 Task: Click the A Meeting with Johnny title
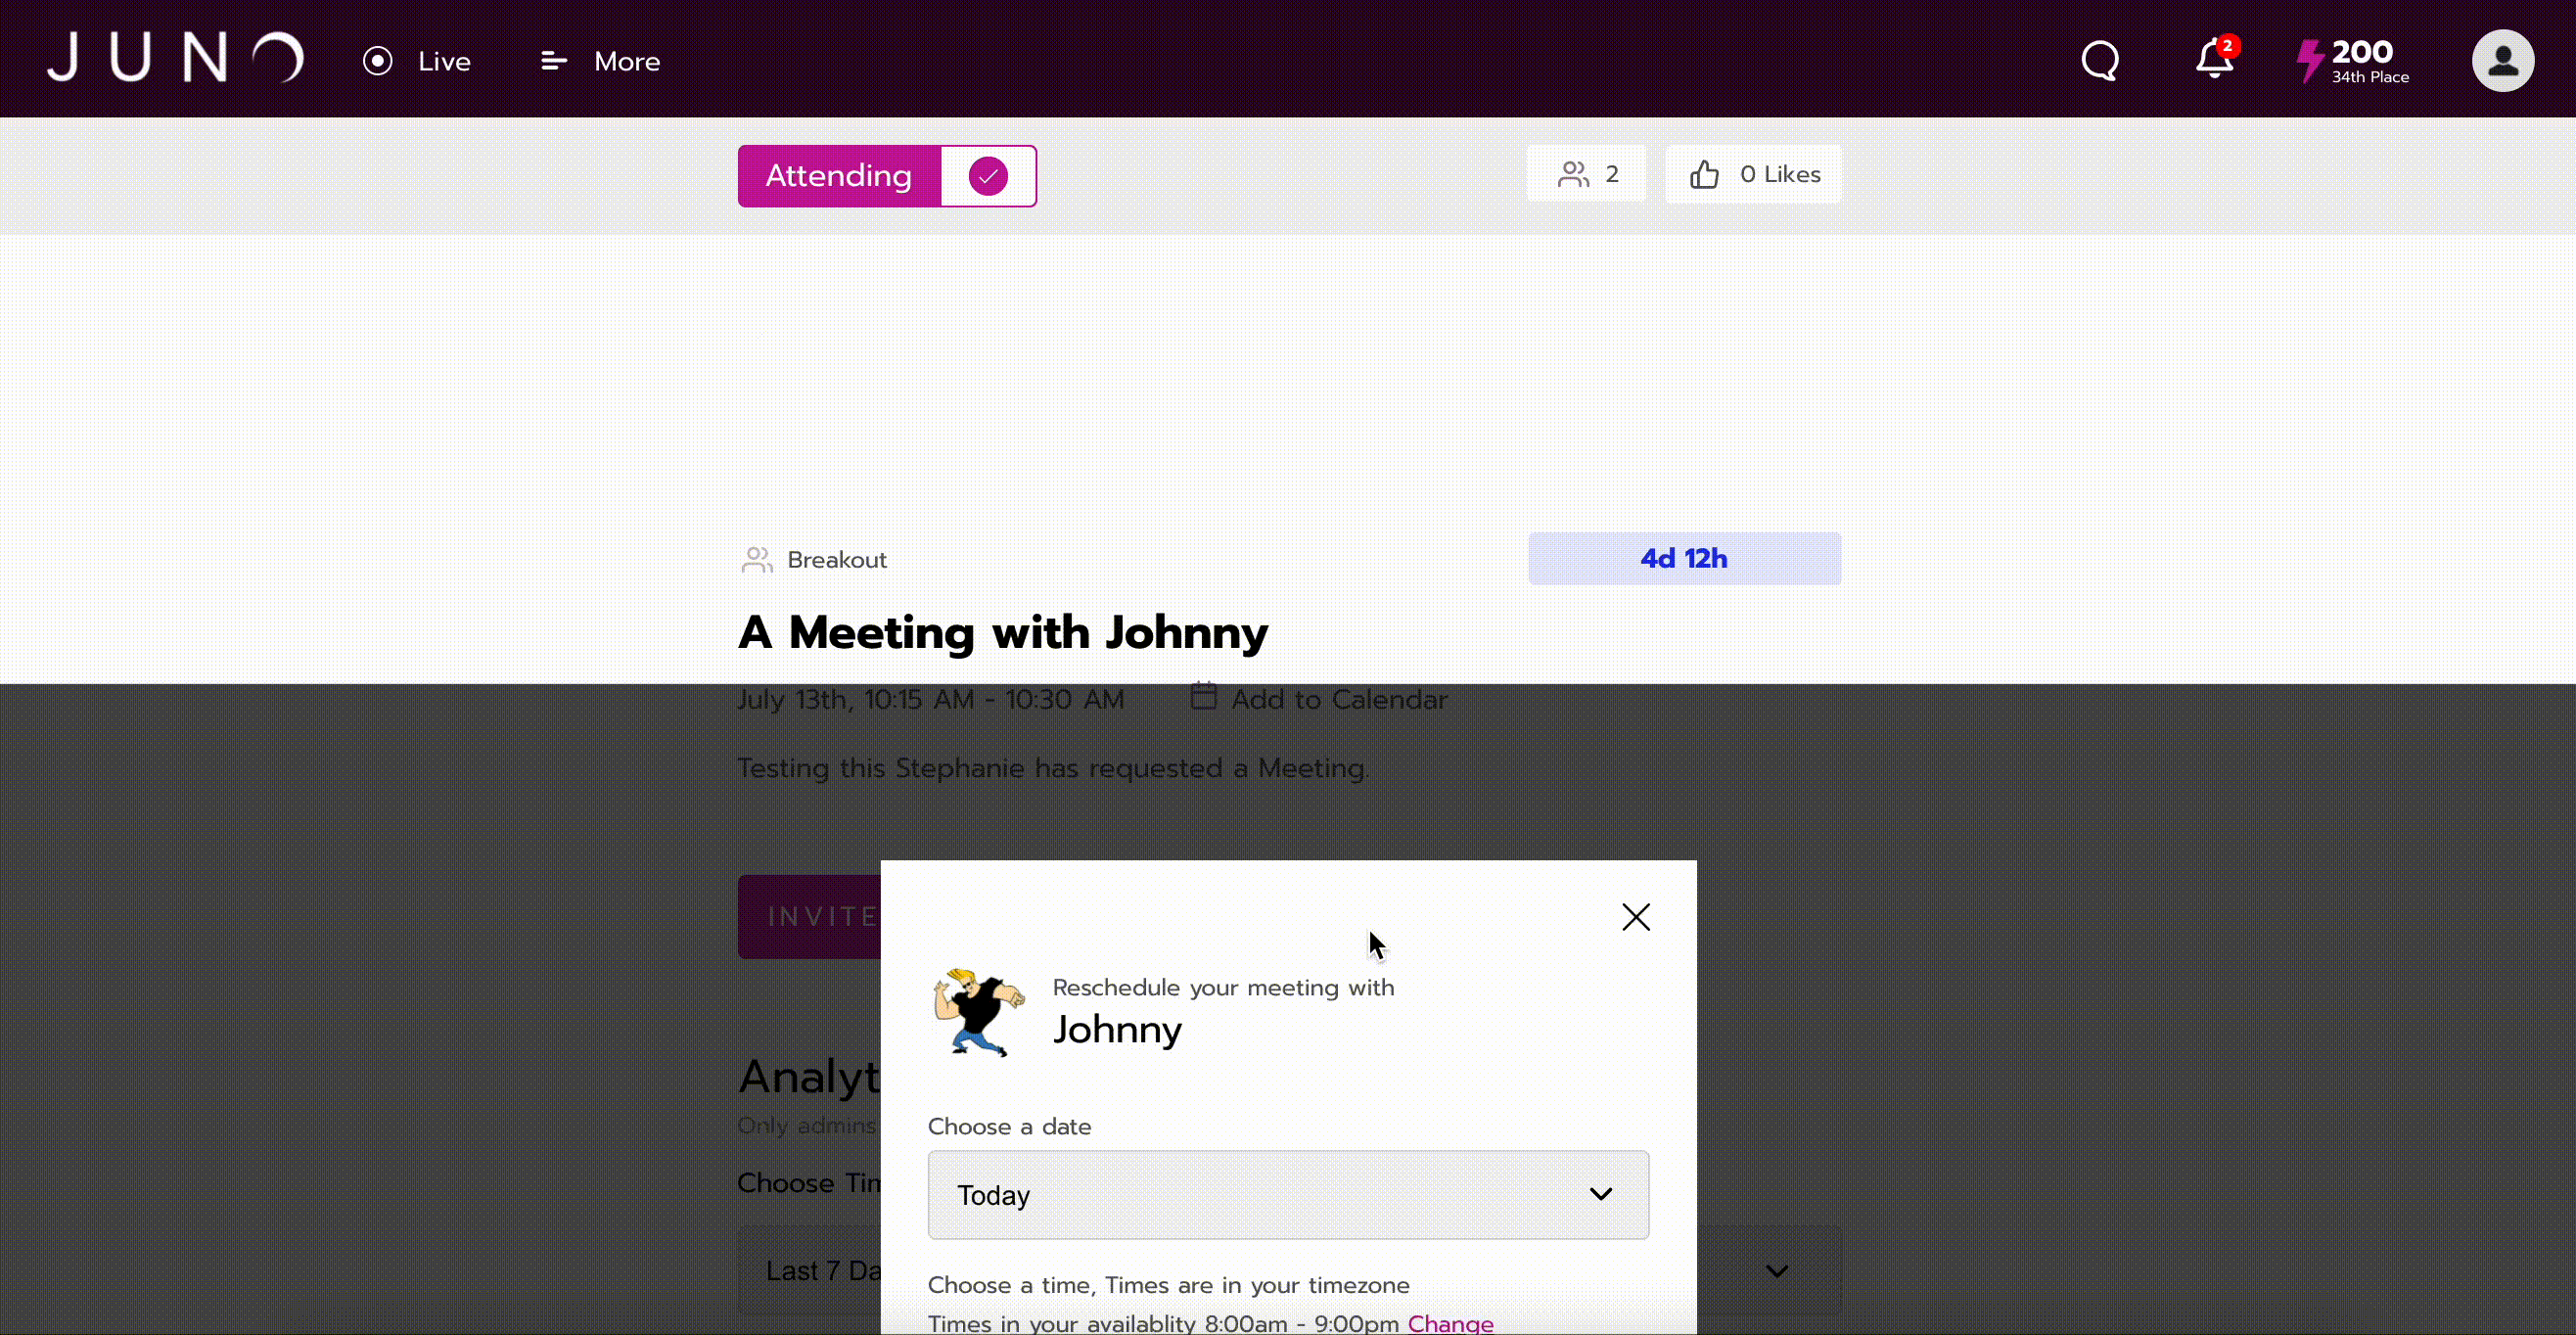(x=1003, y=632)
